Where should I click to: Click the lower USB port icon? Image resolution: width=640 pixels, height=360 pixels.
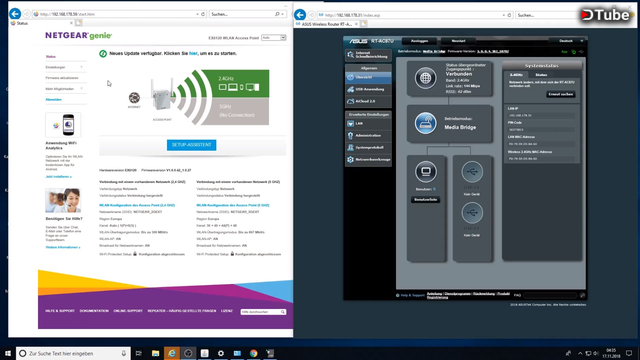click(x=472, y=213)
